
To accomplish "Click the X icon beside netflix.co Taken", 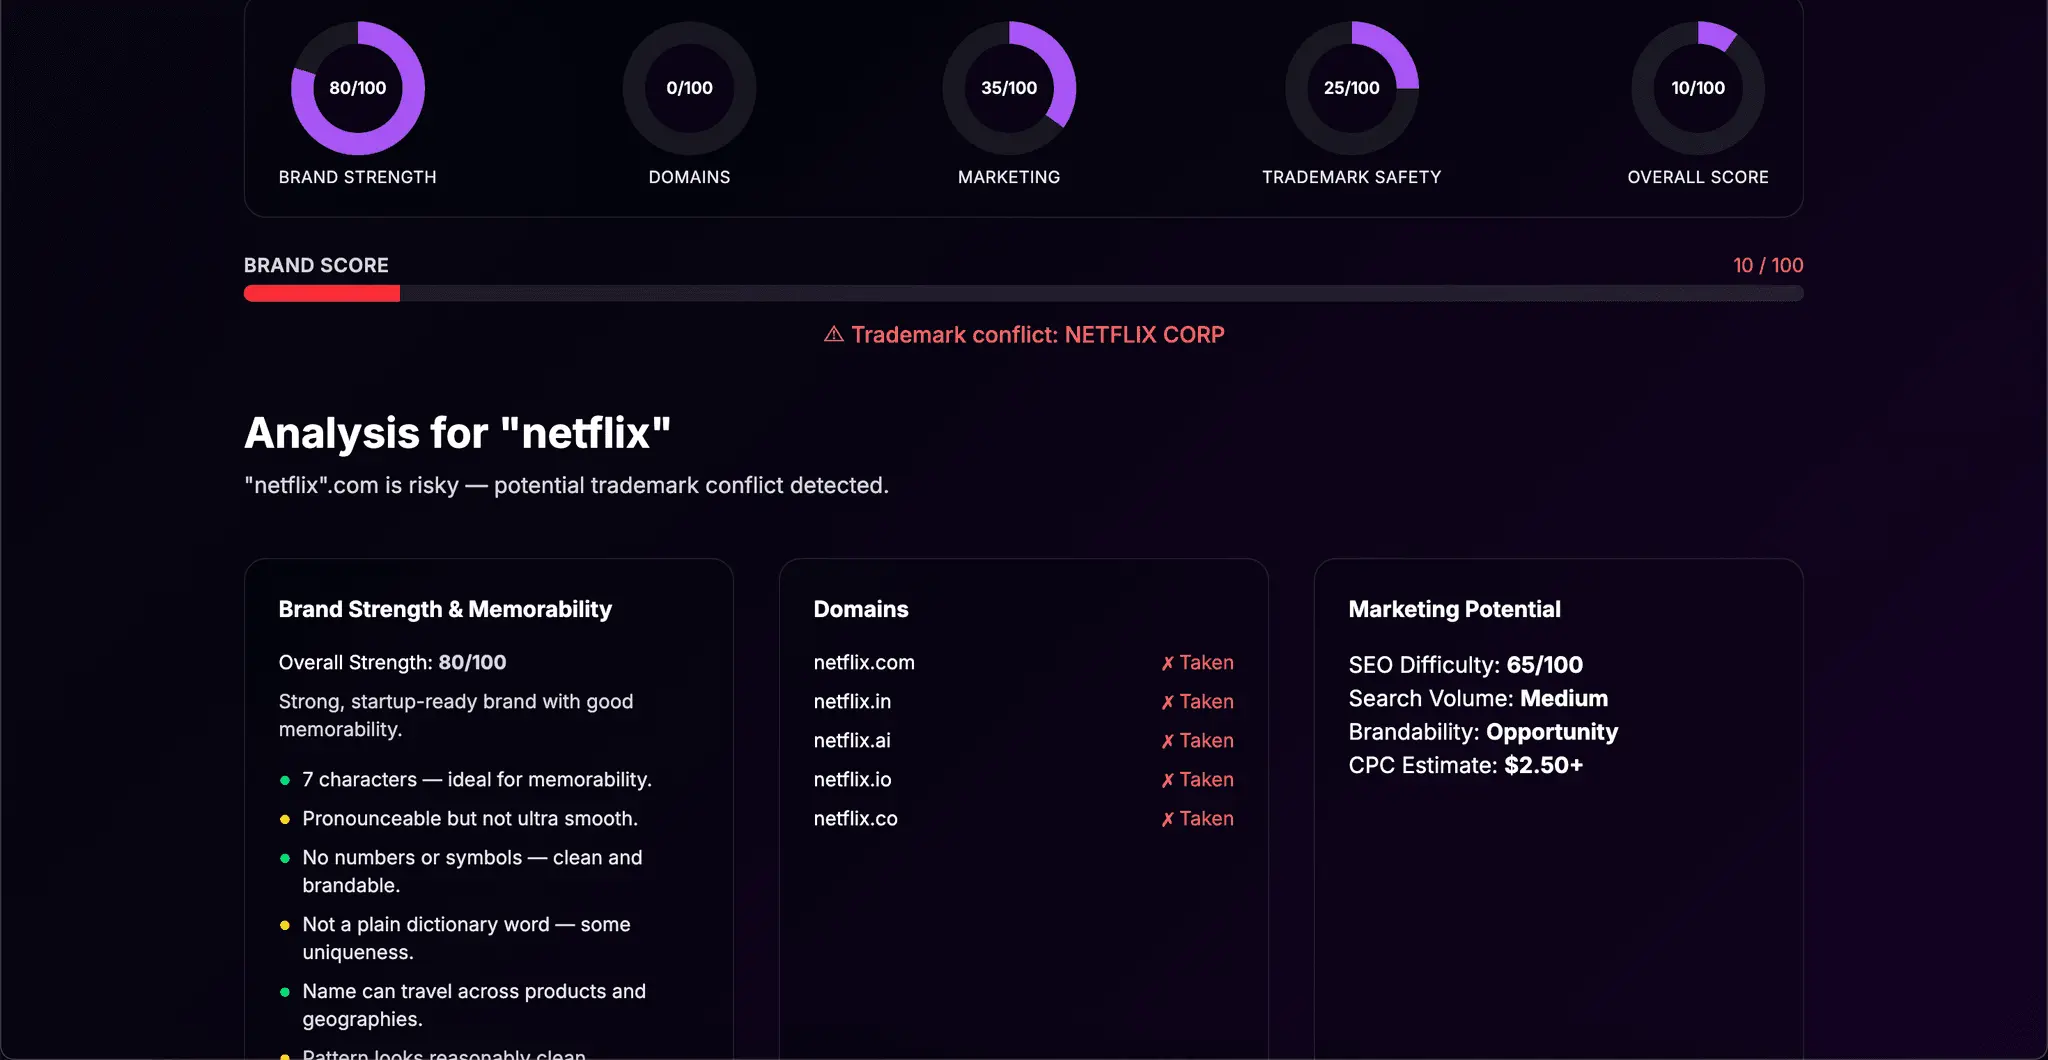I will coord(1167,819).
